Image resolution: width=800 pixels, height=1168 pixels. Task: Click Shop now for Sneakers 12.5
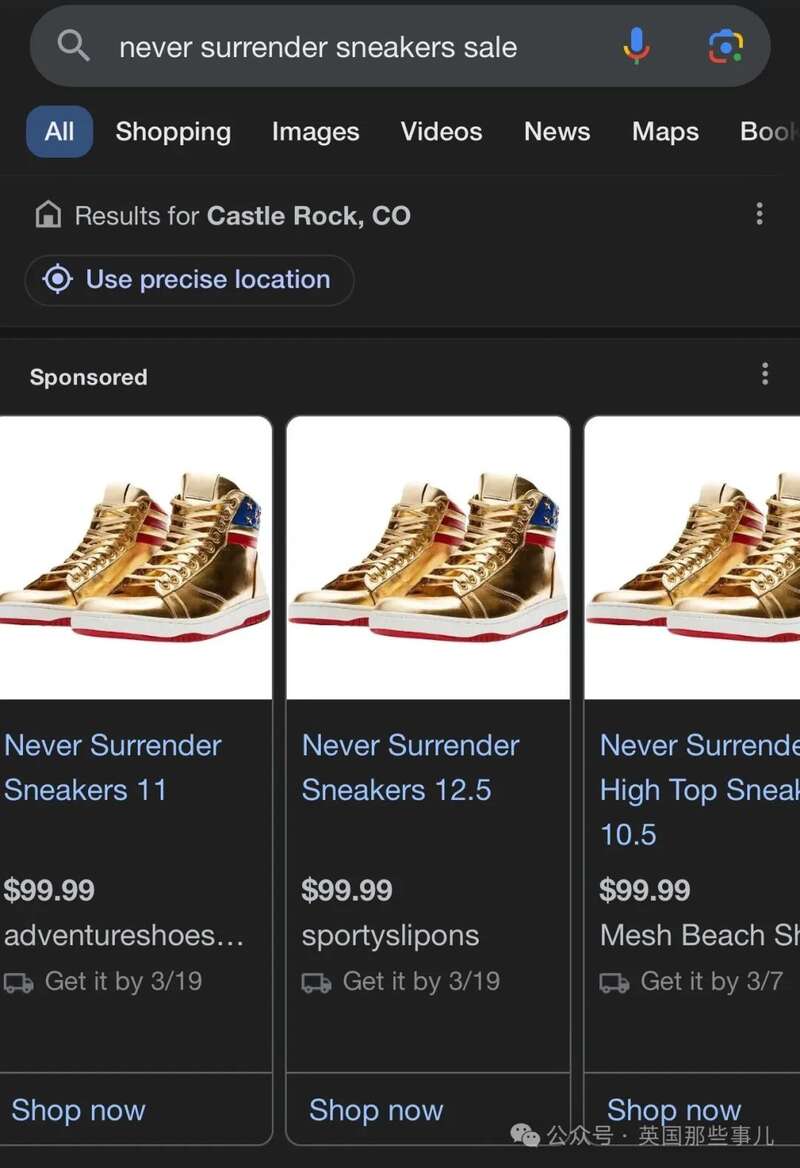click(x=376, y=1110)
